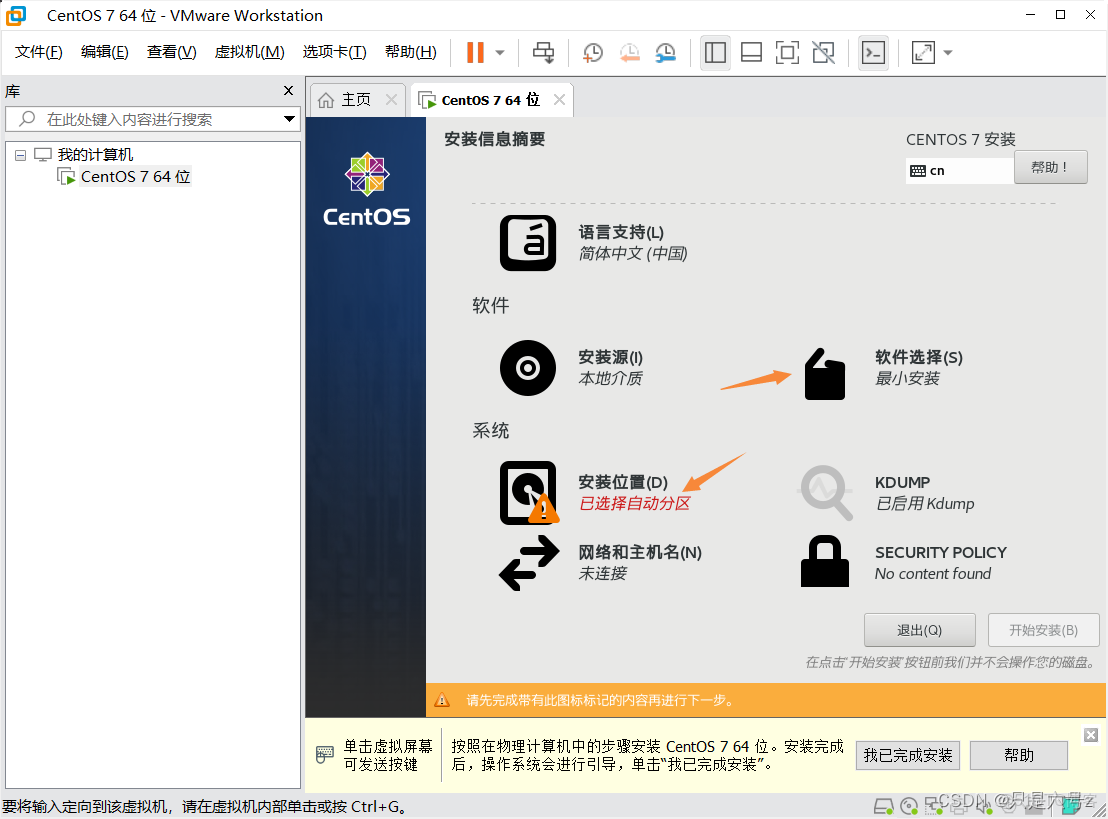Open 安装源(I) disc icon
The height and width of the screenshot is (819, 1108).
click(528, 367)
